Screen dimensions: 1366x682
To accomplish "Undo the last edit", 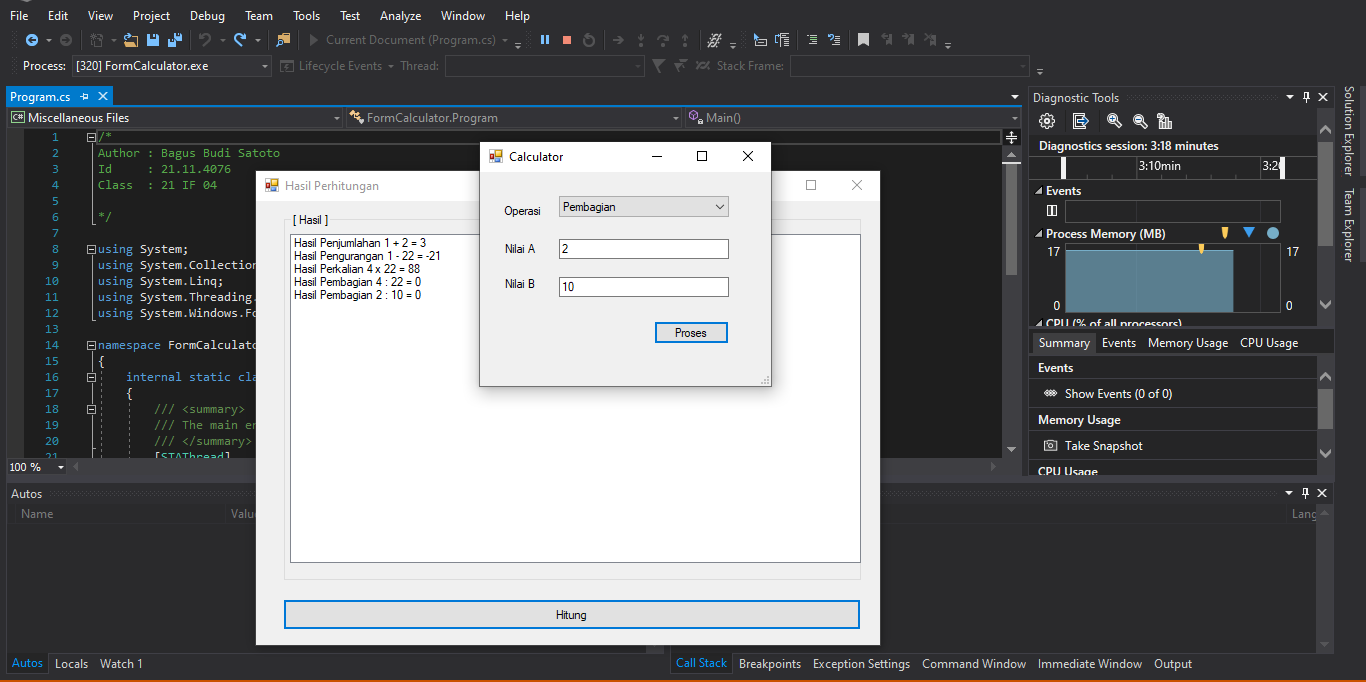I will pos(203,40).
